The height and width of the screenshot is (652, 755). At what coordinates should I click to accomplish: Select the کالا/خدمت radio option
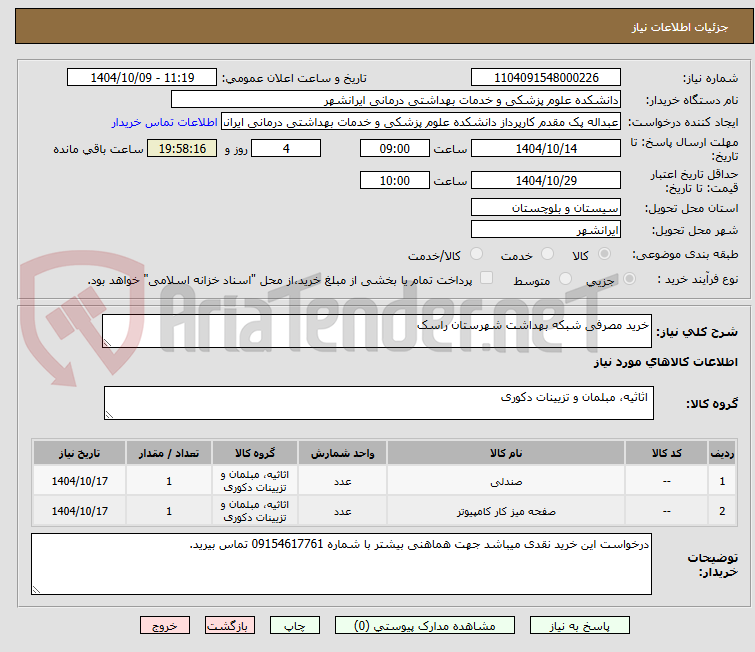point(476,254)
